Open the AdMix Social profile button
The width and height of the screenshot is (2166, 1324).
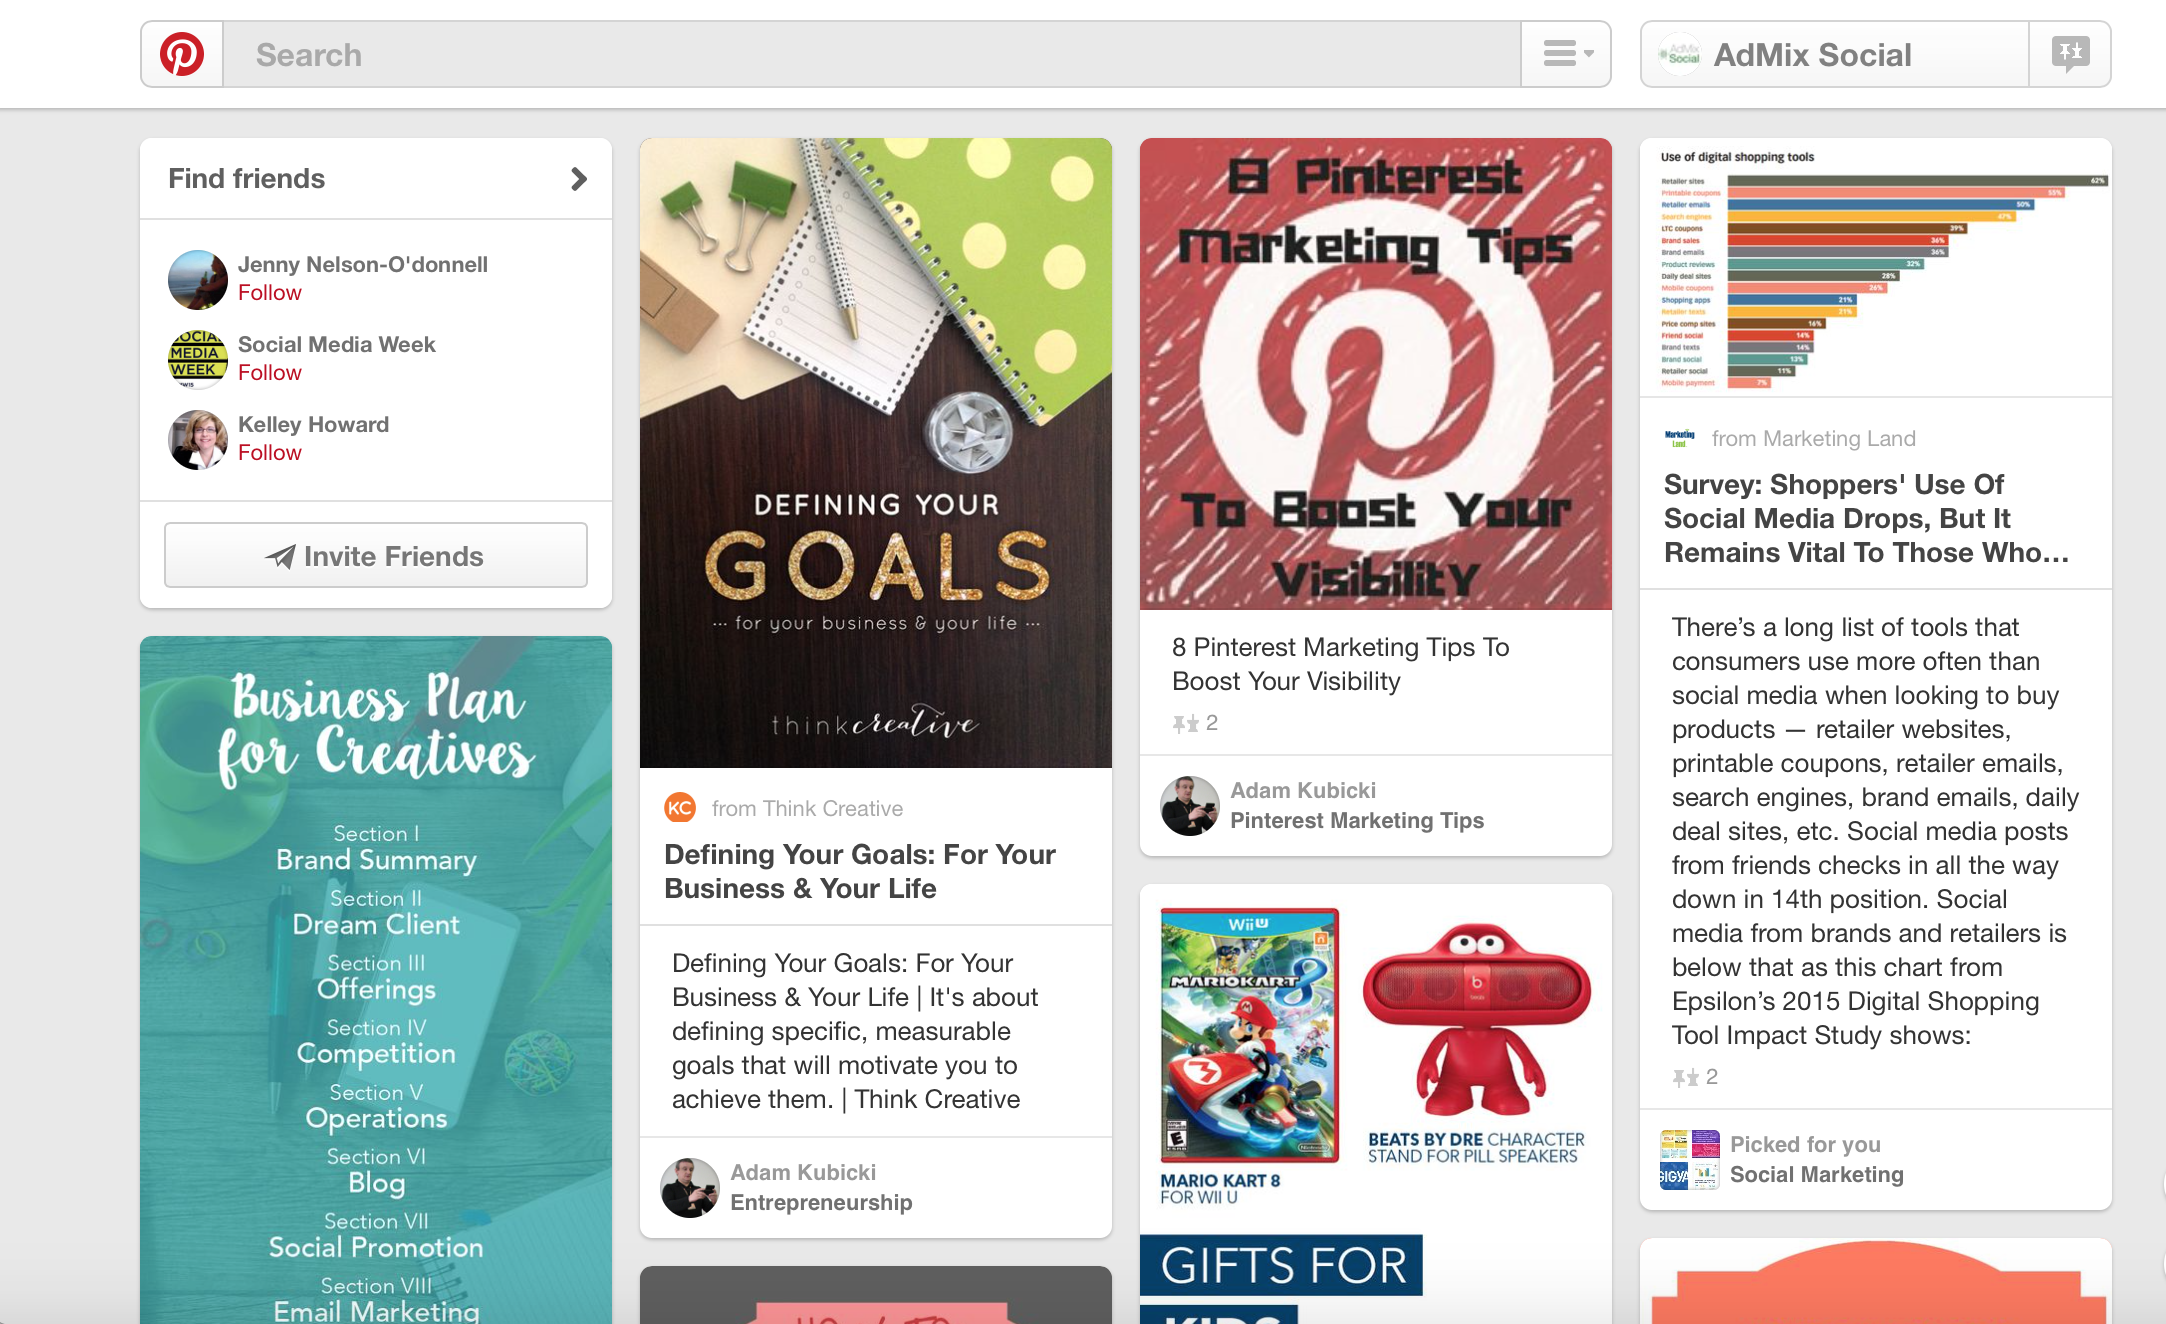(x=1835, y=54)
